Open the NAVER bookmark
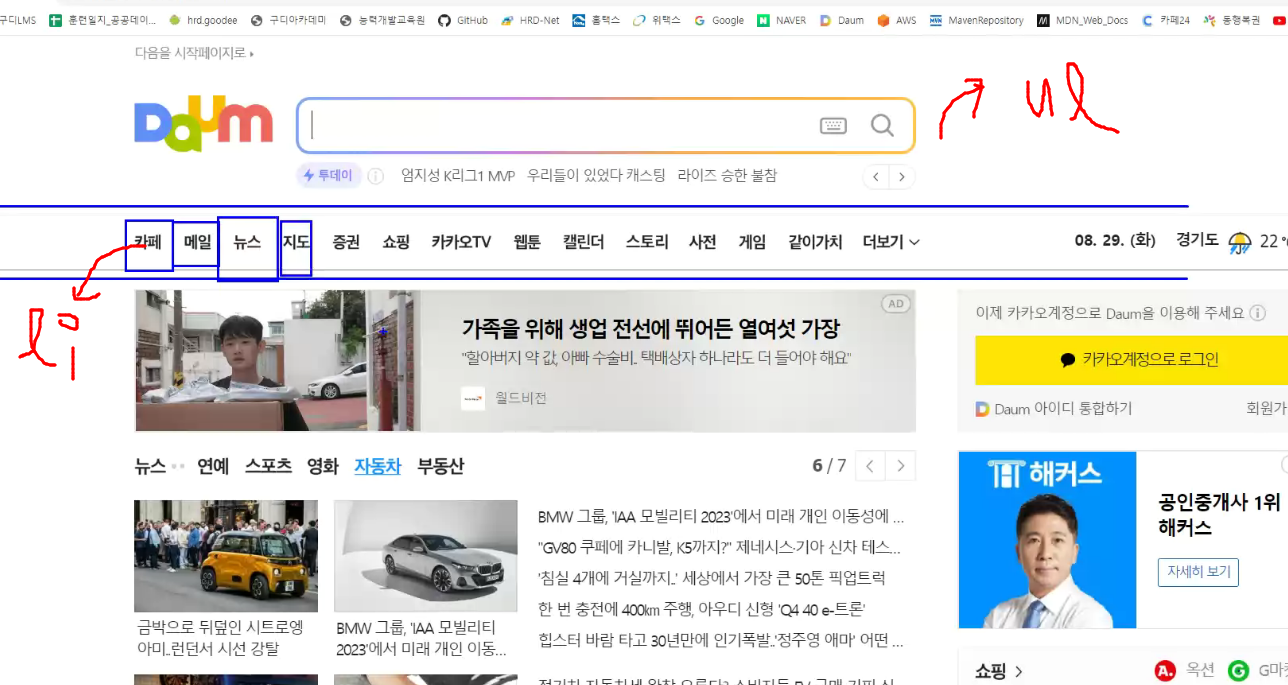Screen dimensions: 1288x685 [782, 20]
